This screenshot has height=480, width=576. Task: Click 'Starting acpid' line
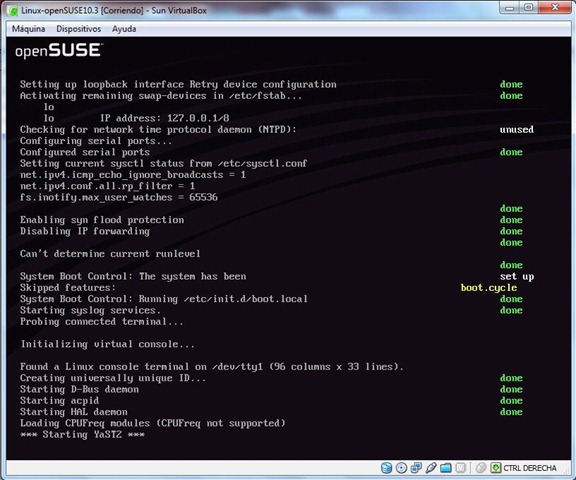tap(60, 401)
